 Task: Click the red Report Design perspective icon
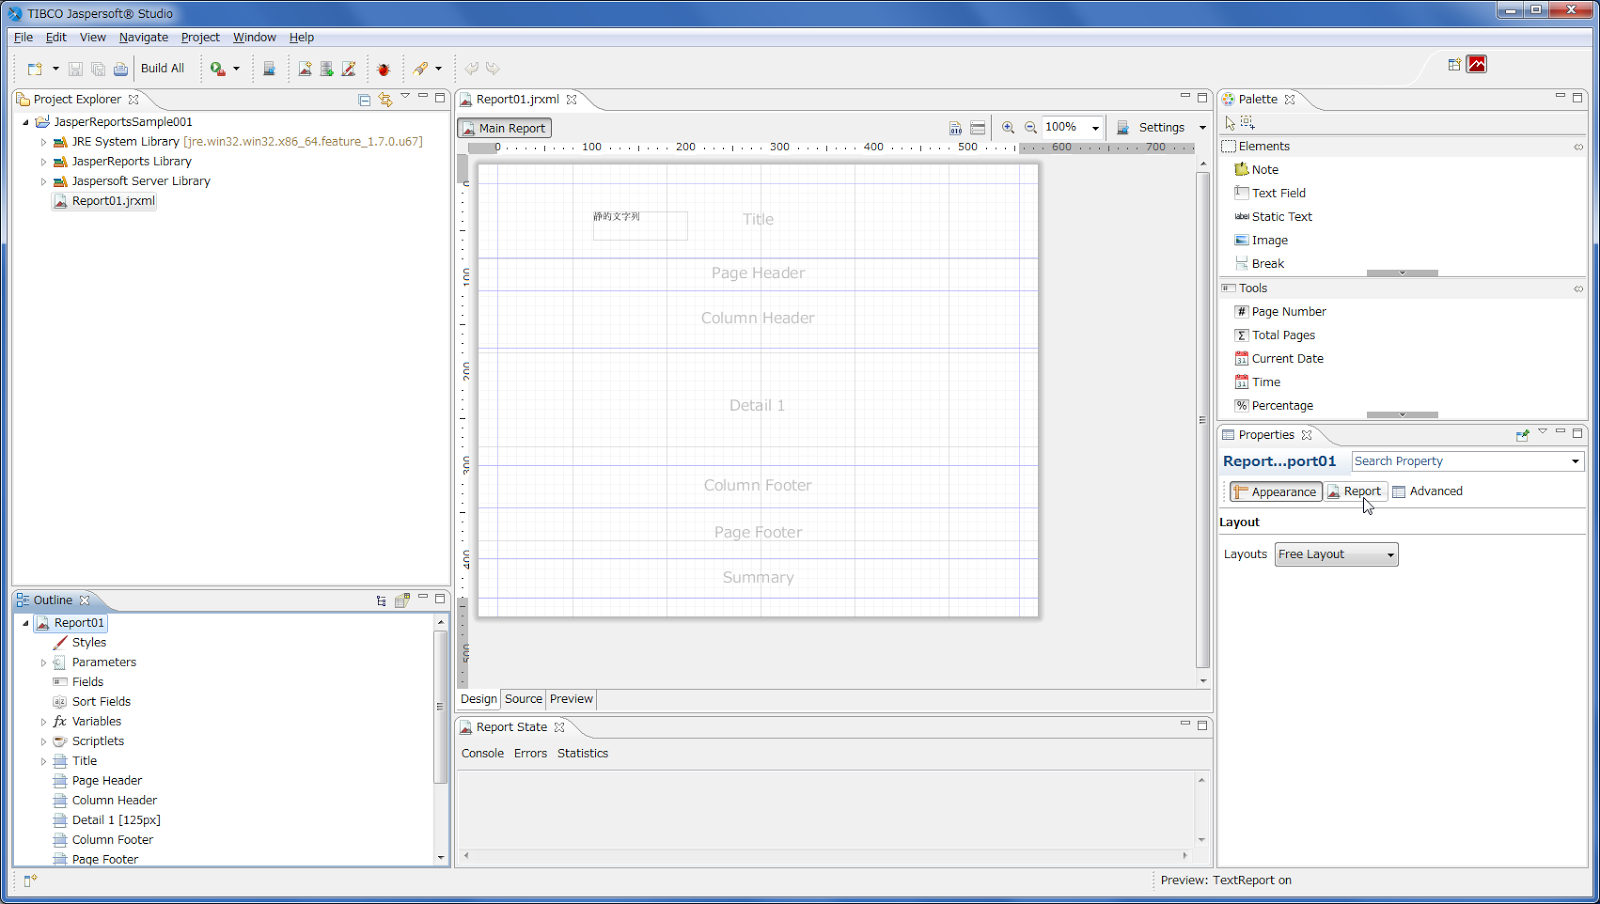[1477, 65]
